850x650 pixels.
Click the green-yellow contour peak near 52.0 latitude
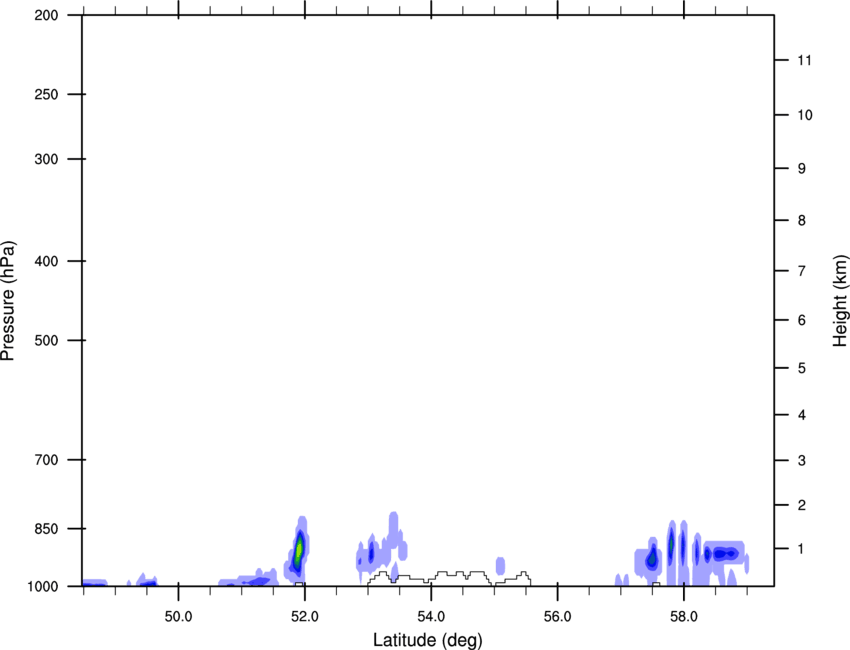[x=298, y=549]
